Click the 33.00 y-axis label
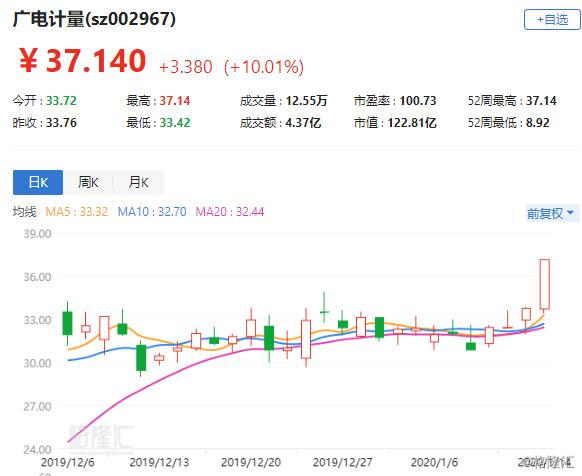The width and height of the screenshot is (582, 476). 37,320
